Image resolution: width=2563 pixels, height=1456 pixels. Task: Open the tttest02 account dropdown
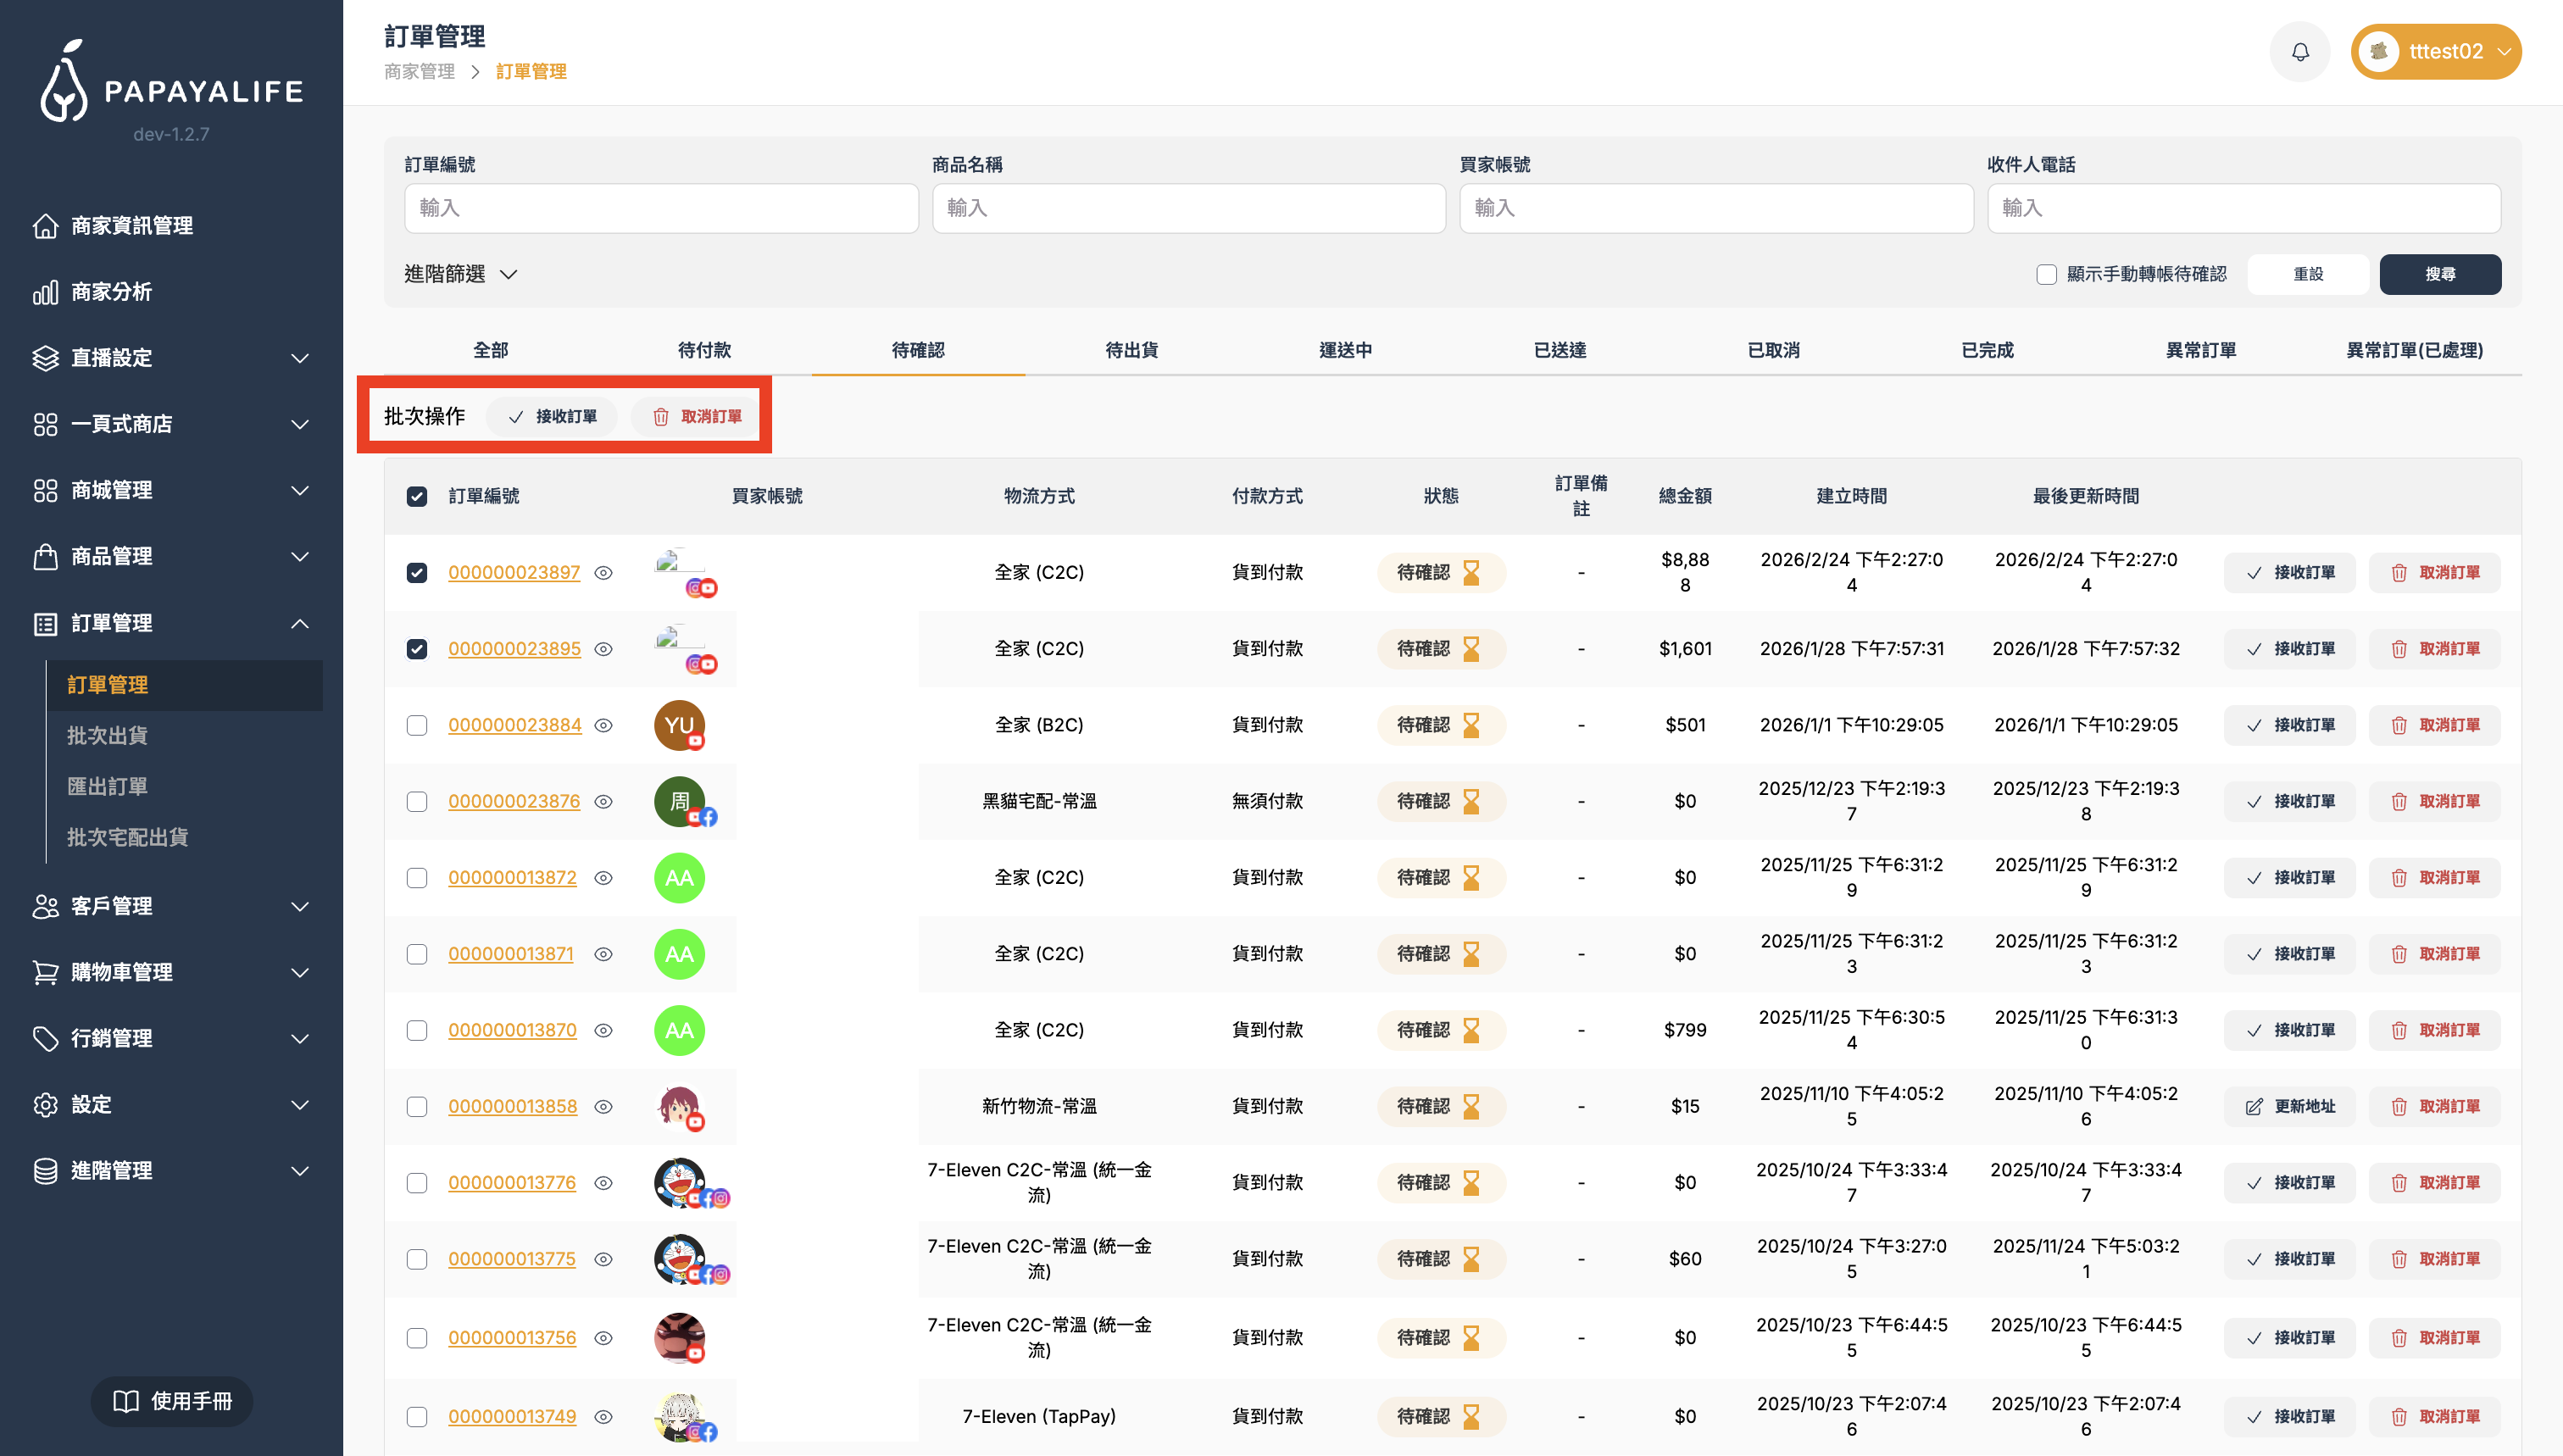coord(2435,52)
